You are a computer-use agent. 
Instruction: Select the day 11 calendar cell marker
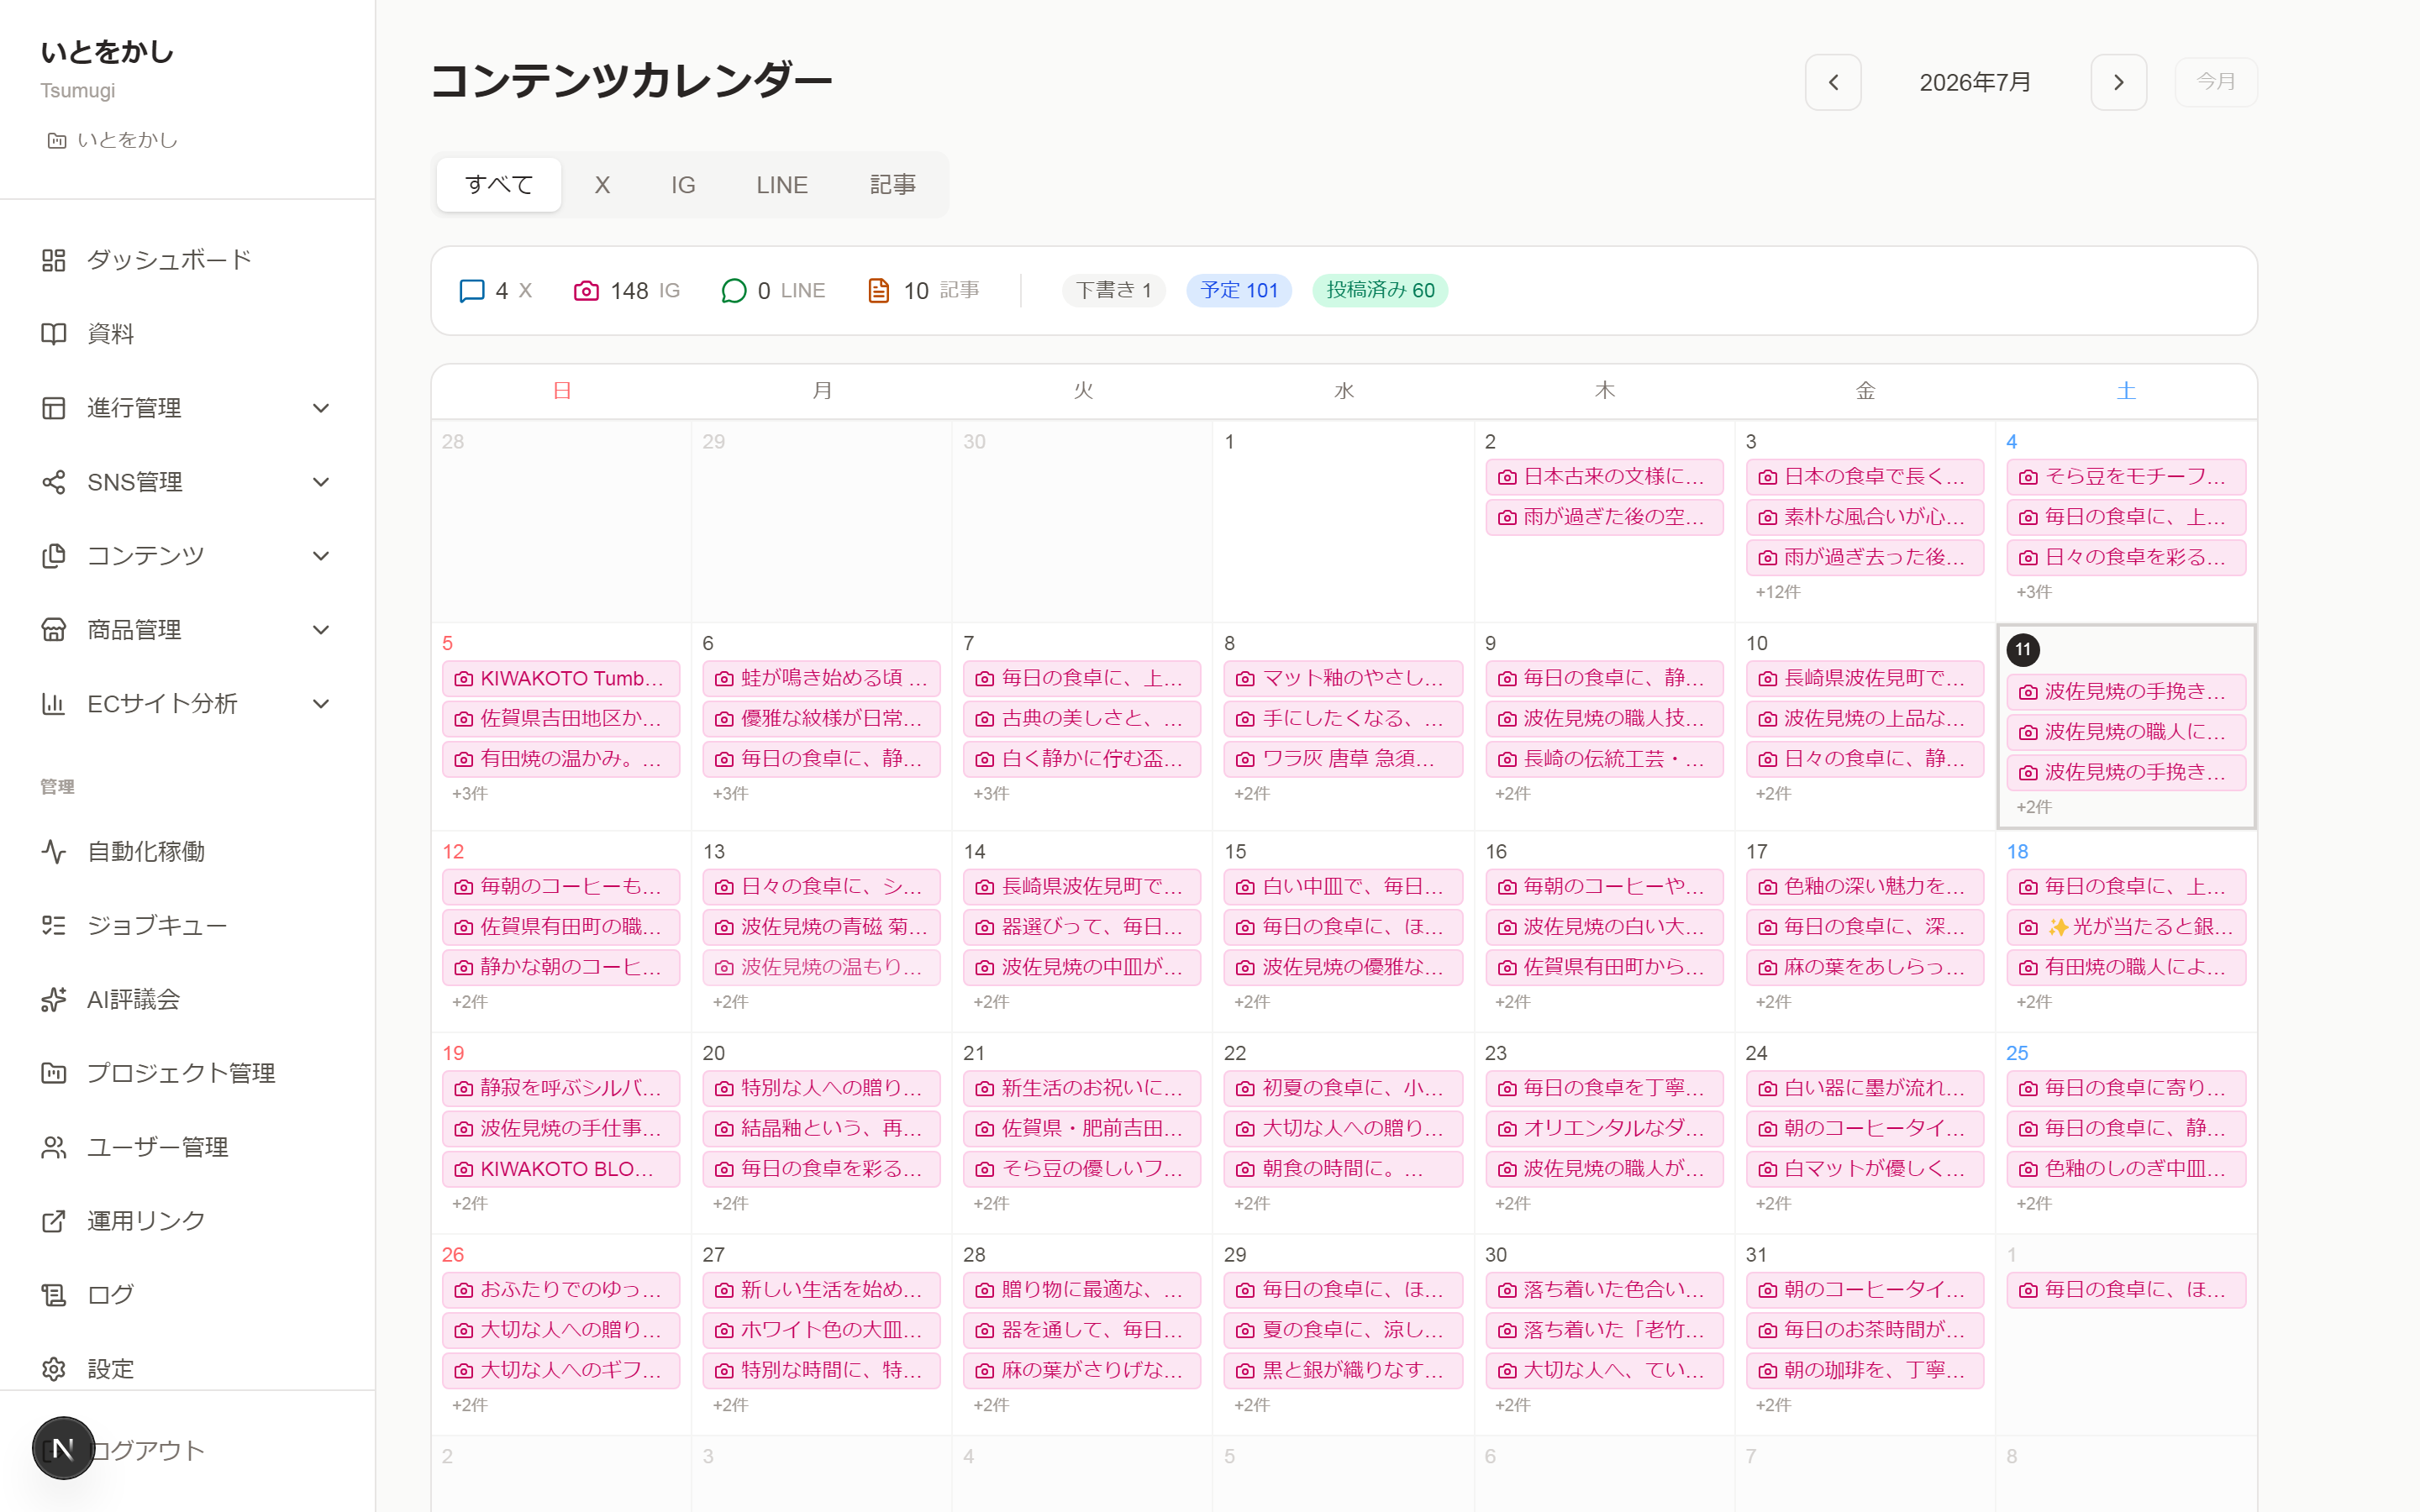[x=2022, y=650]
